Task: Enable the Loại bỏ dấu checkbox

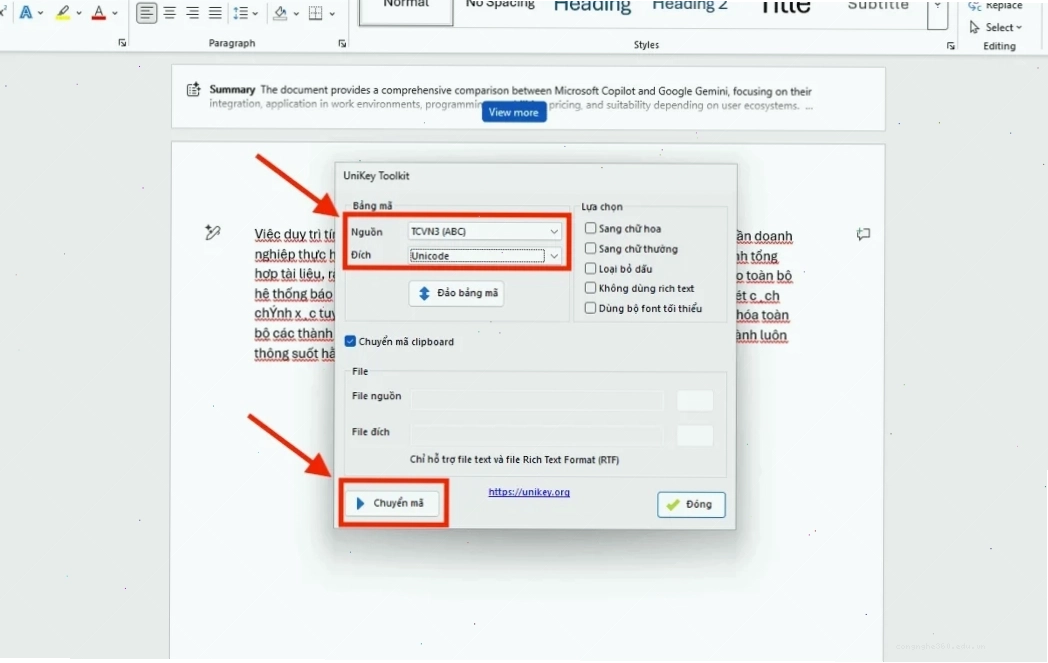Action: click(590, 268)
